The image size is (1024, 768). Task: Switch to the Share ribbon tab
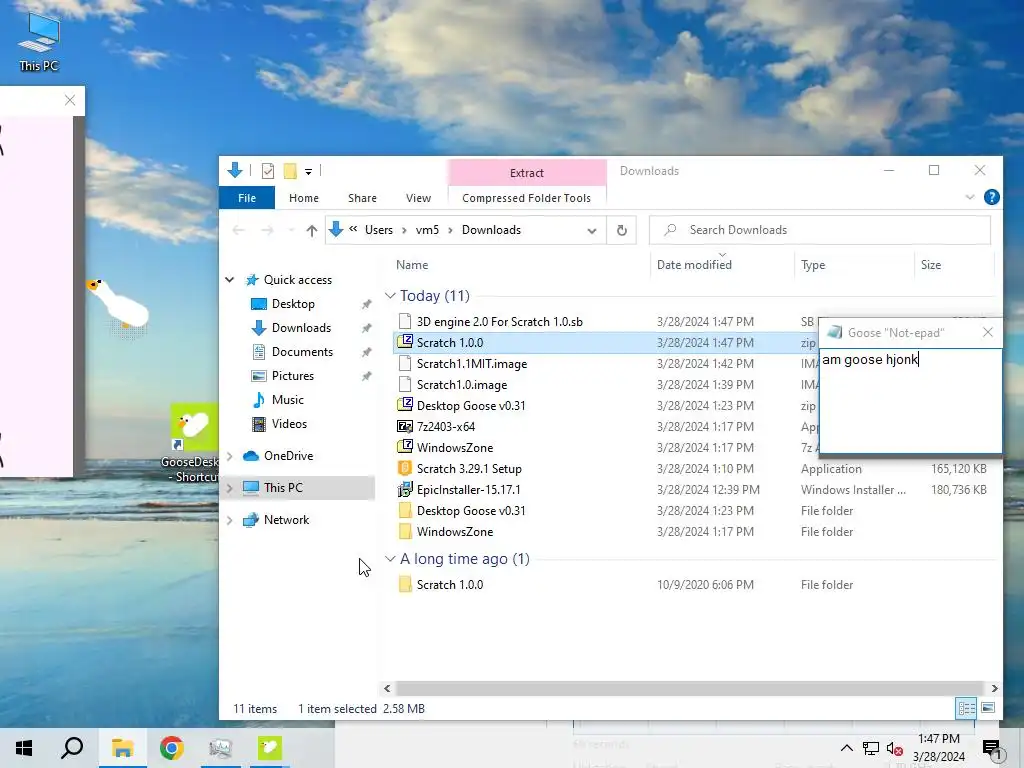362,198
